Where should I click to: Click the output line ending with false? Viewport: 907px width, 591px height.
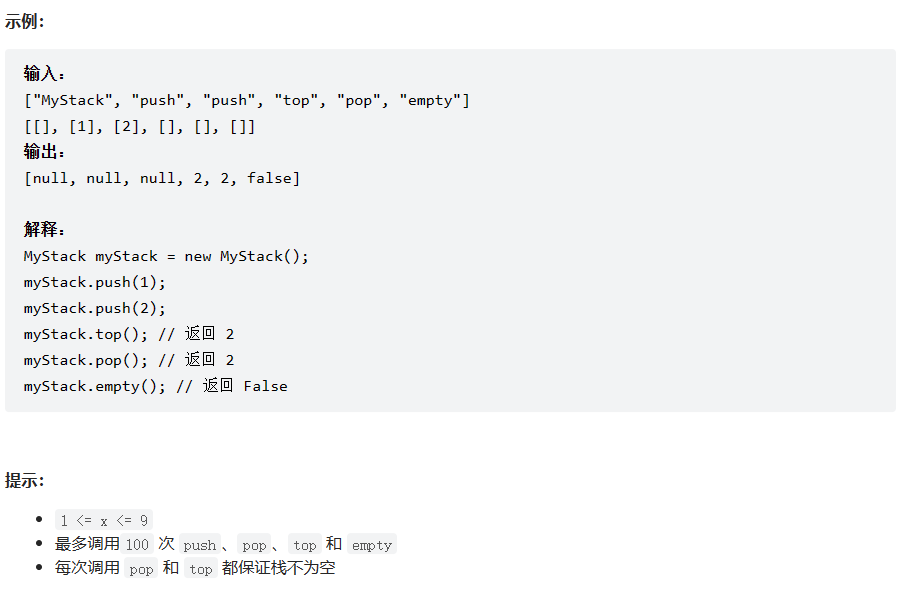pyautogui.click(x=162, y=178)
